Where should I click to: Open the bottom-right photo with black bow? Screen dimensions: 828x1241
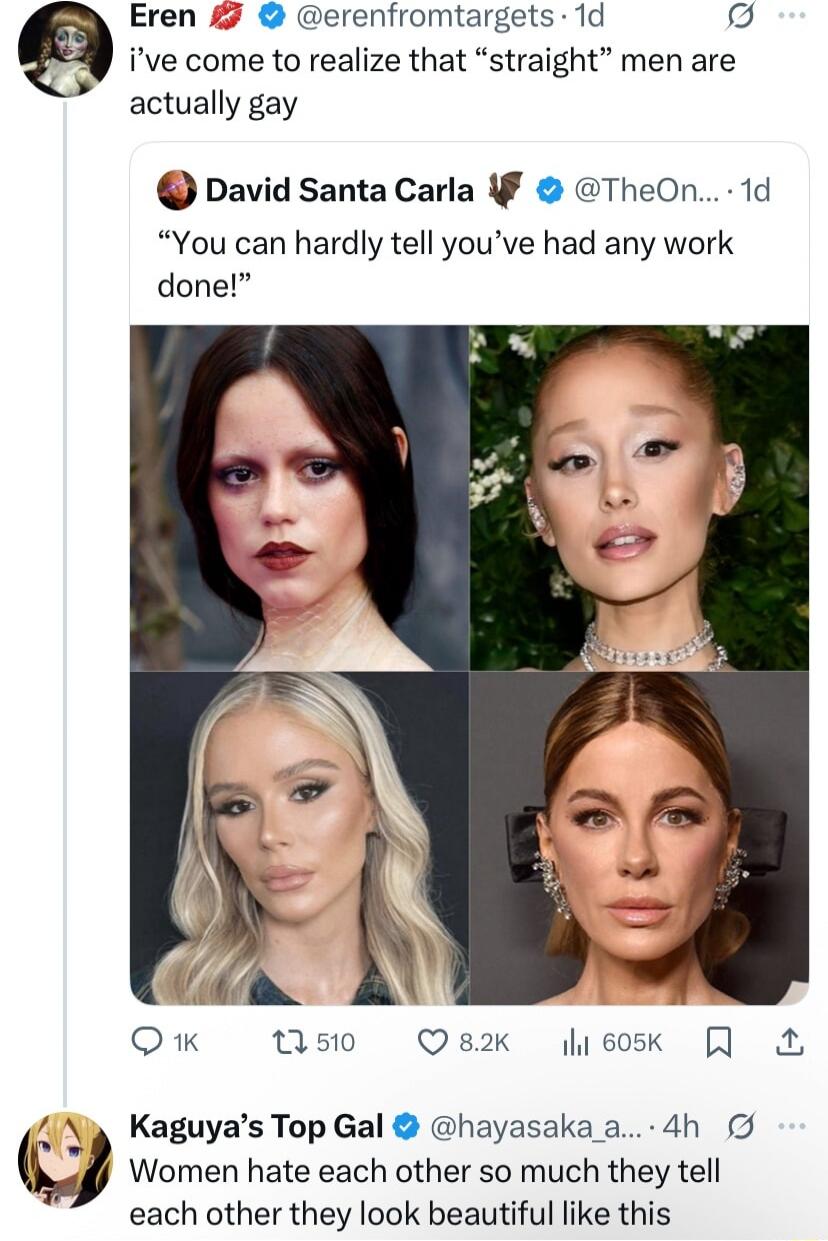point(640,838)
